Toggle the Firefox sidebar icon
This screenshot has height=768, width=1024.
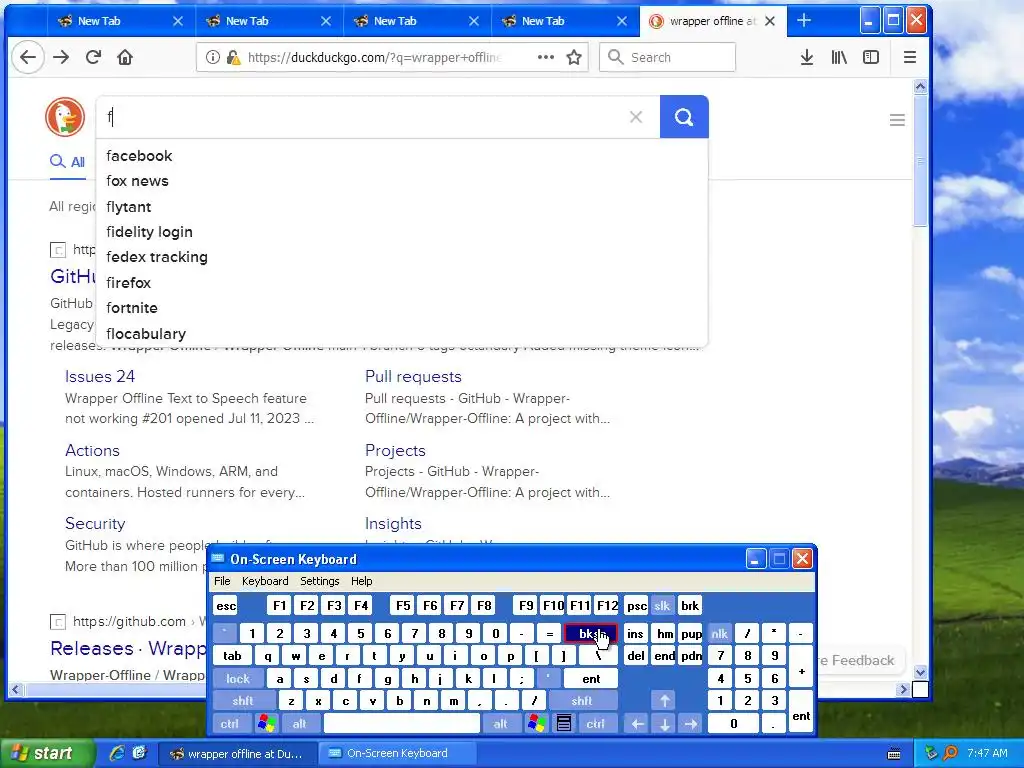(871, 57)
